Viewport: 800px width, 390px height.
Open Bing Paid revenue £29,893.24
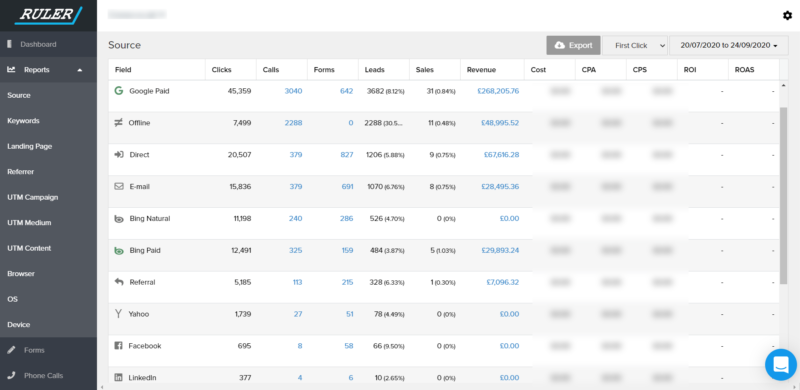tap(501, 251)
